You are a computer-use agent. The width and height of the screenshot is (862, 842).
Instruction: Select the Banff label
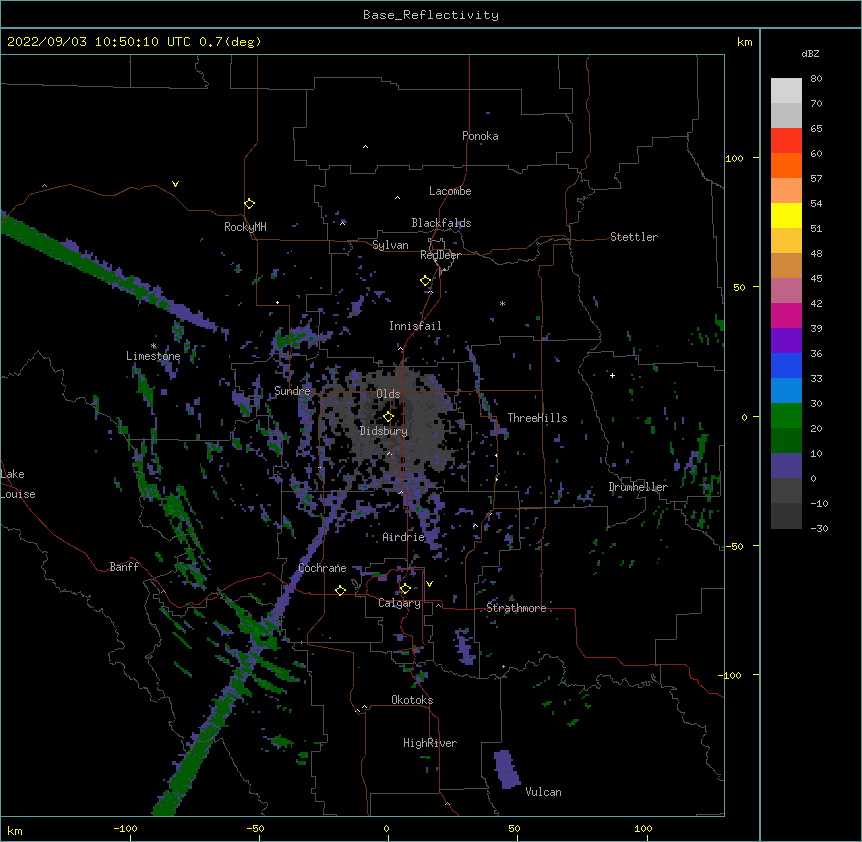(x=124, y=567)
